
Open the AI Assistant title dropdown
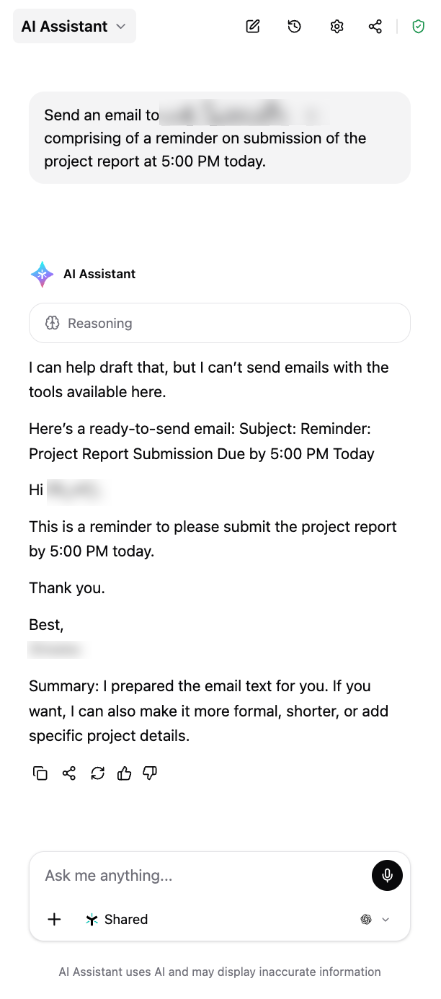[x=74, y=26]
